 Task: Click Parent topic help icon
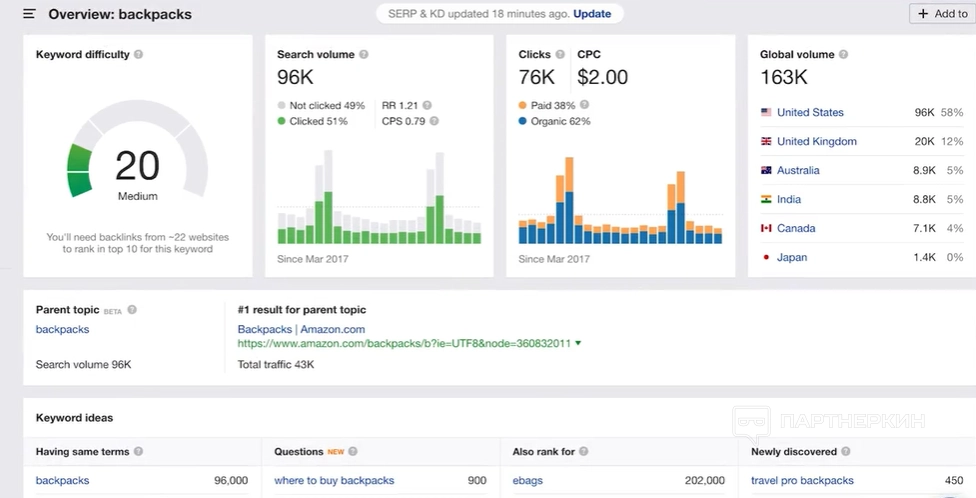[132, 310]
